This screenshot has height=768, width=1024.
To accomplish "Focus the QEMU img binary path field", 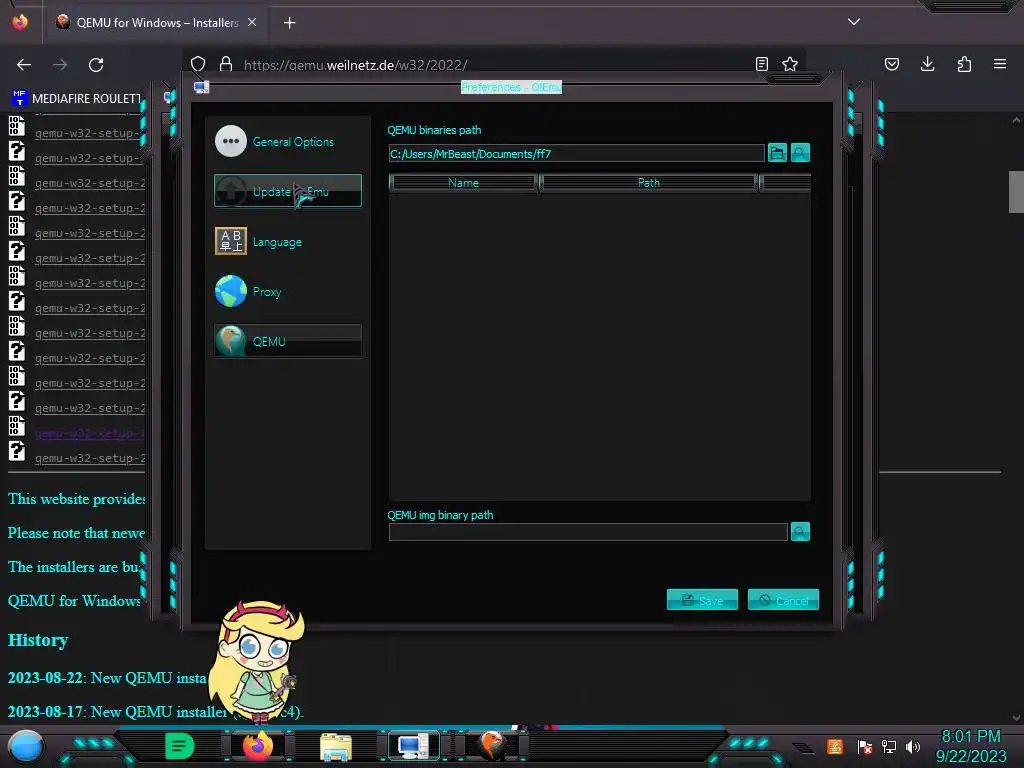I will point(588,532).
